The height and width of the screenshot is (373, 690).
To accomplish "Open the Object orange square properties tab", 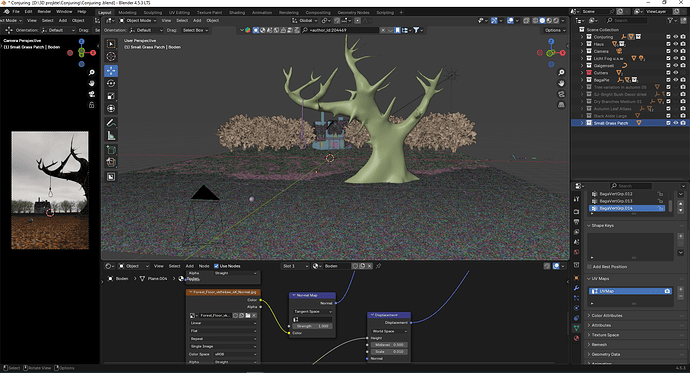I will point(576,278).
